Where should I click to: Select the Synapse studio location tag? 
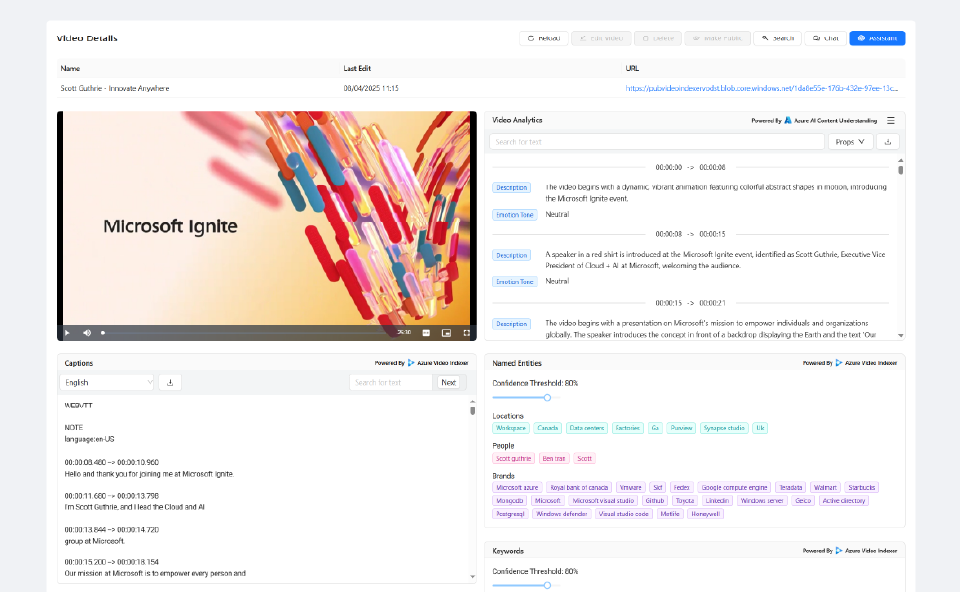click(x=724, y=428)
